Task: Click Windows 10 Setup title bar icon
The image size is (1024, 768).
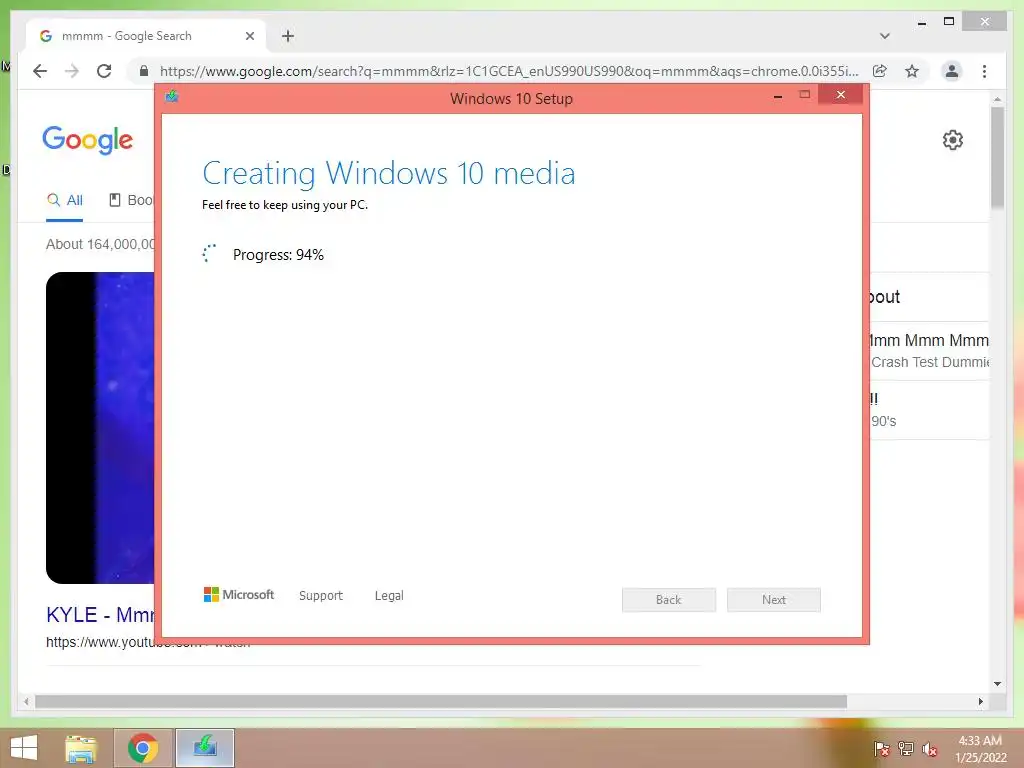Action: 172,97
